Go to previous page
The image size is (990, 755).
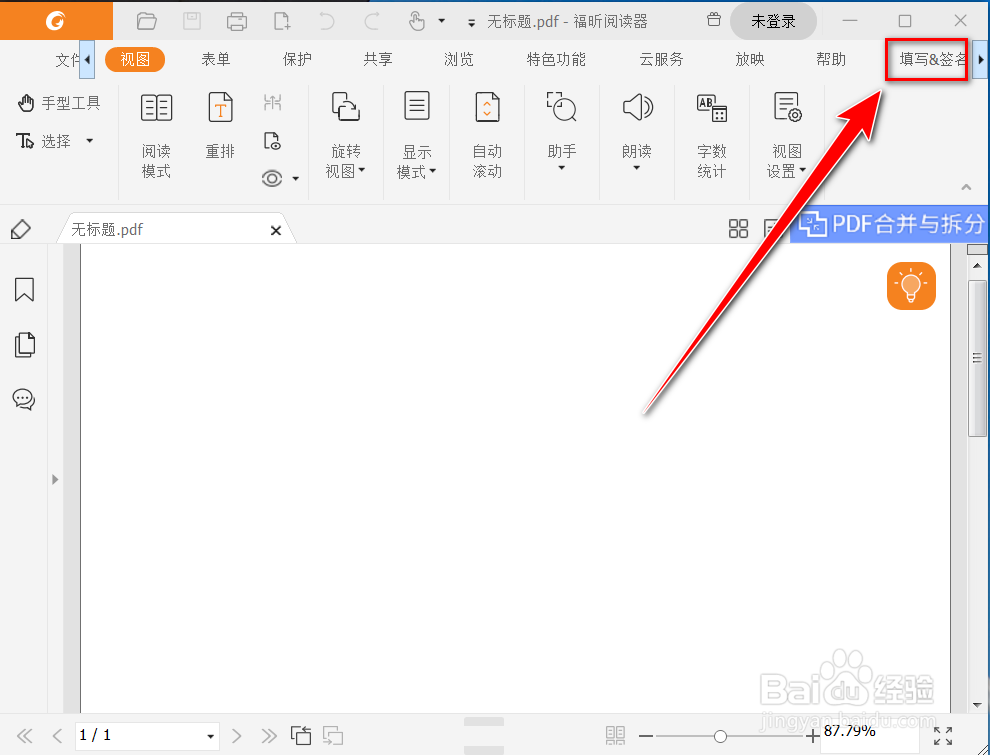(x=57, y=735)
